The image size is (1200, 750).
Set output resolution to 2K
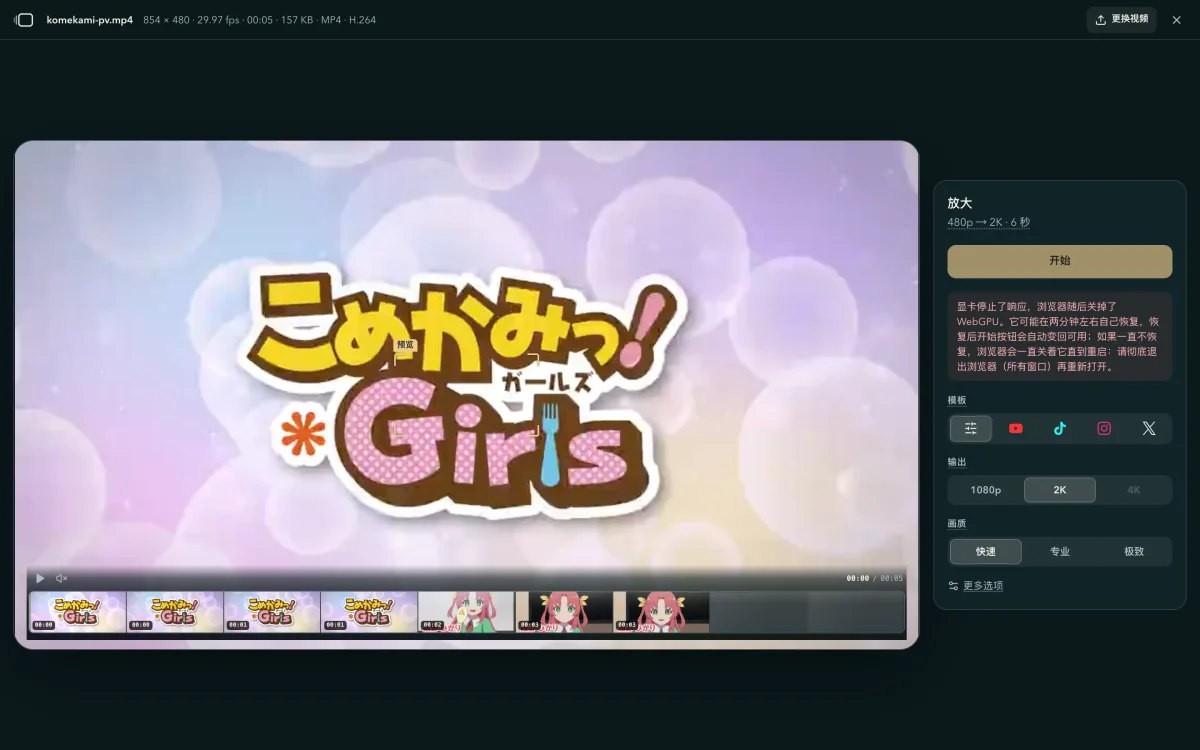1060,490
